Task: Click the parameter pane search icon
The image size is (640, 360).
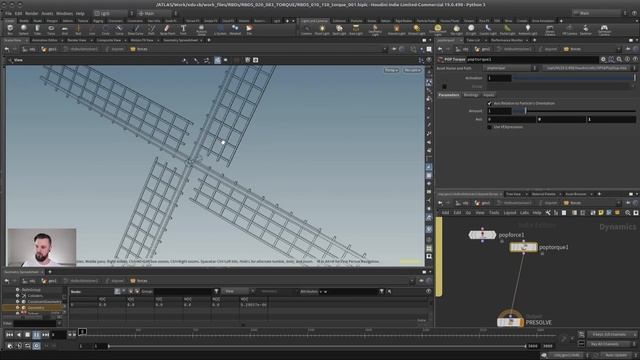Action: point(619,60)
